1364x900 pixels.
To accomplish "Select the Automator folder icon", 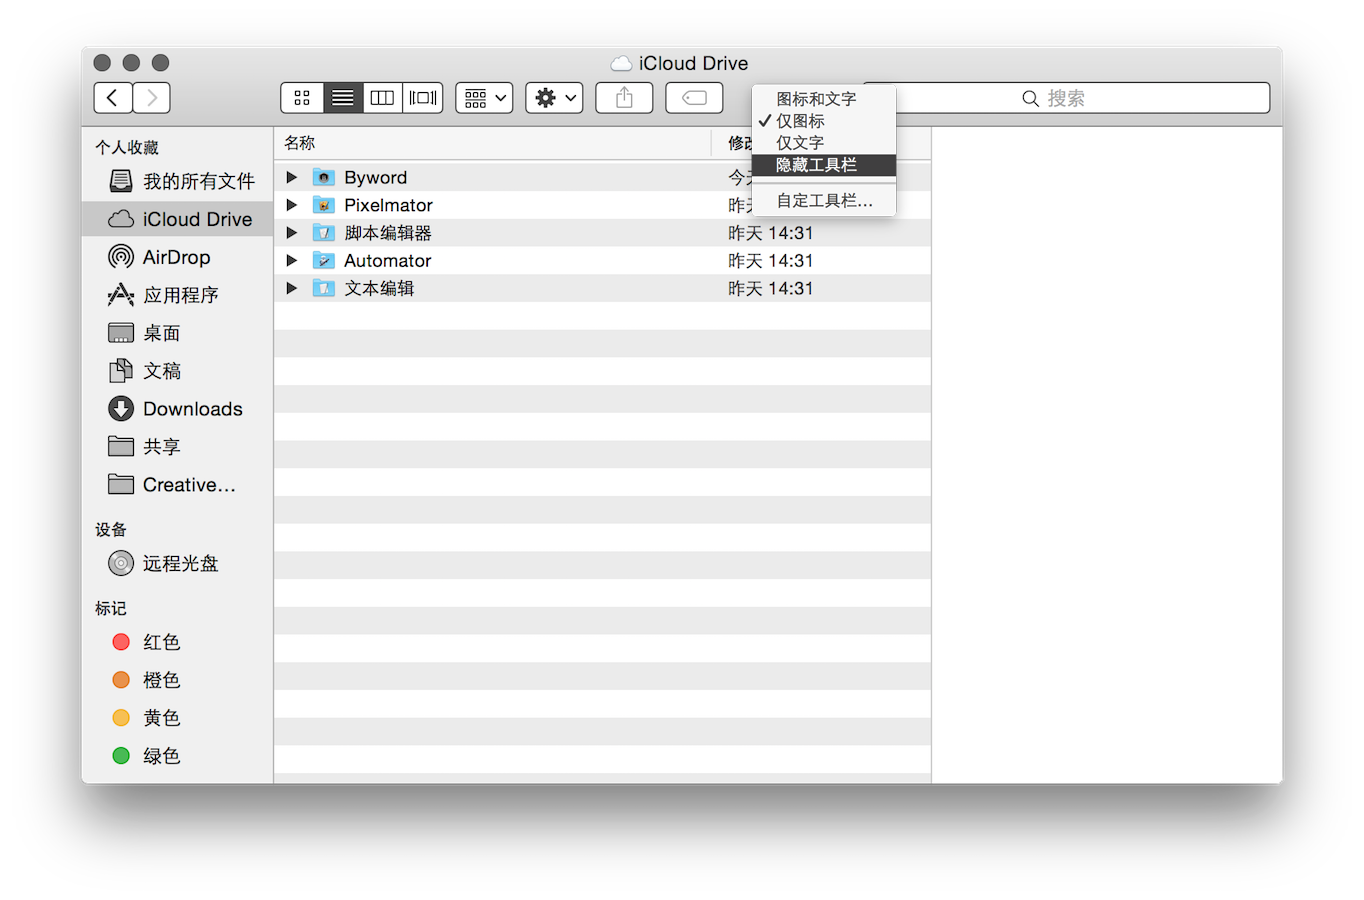I will (323, 260).
